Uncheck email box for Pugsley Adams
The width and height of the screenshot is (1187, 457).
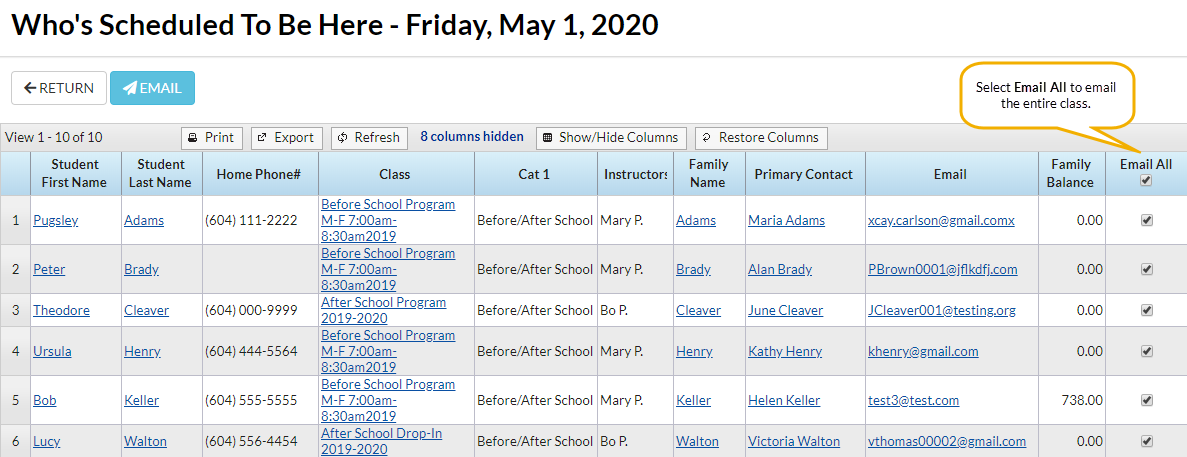(1146, 220)
